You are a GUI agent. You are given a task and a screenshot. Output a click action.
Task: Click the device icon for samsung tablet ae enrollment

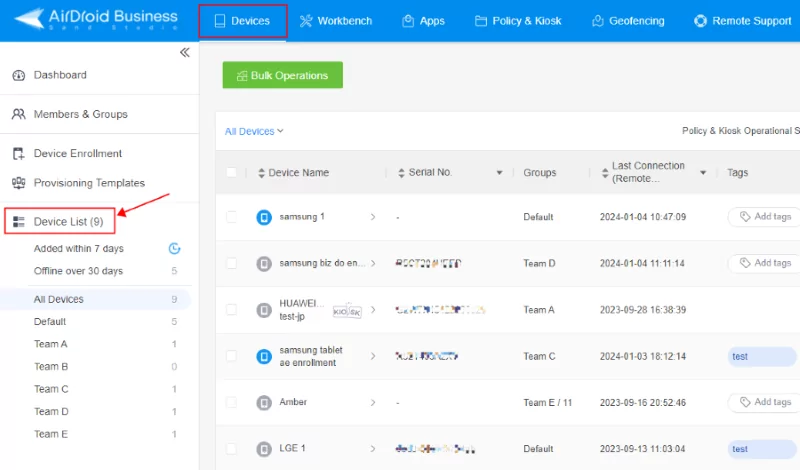264,356
